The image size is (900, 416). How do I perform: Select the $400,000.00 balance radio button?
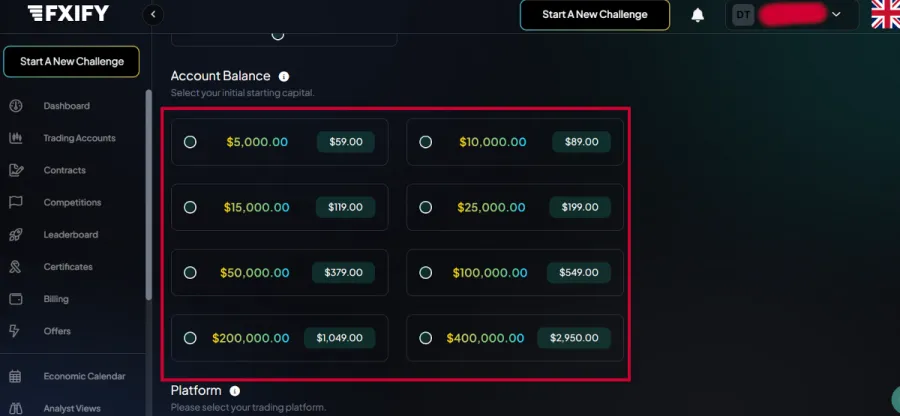[426, 338]
